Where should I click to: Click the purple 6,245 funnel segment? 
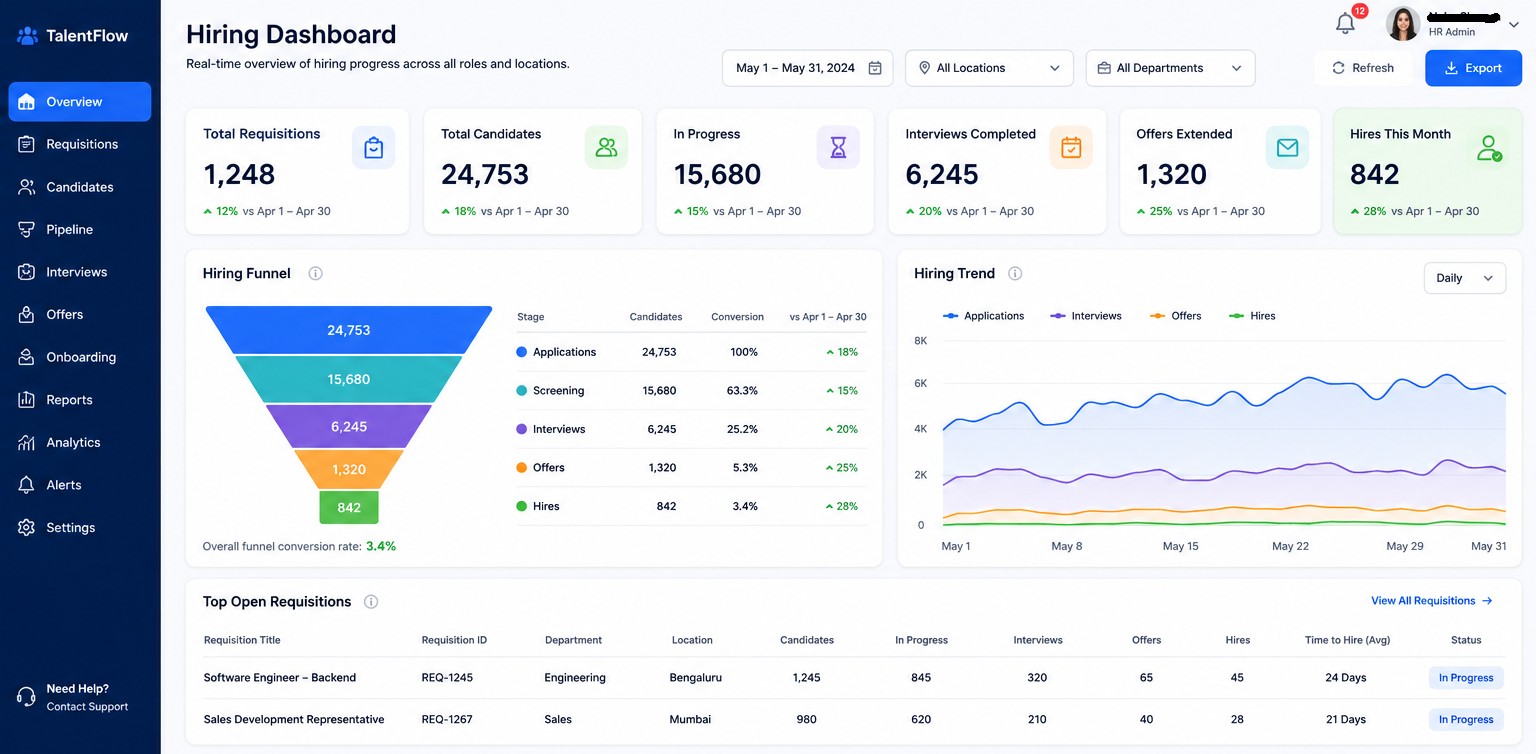[x=349, y=426]
